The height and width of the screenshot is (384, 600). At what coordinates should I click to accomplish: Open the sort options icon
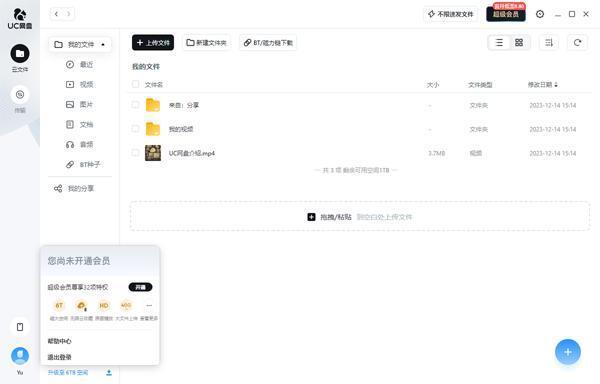point(549,42)
